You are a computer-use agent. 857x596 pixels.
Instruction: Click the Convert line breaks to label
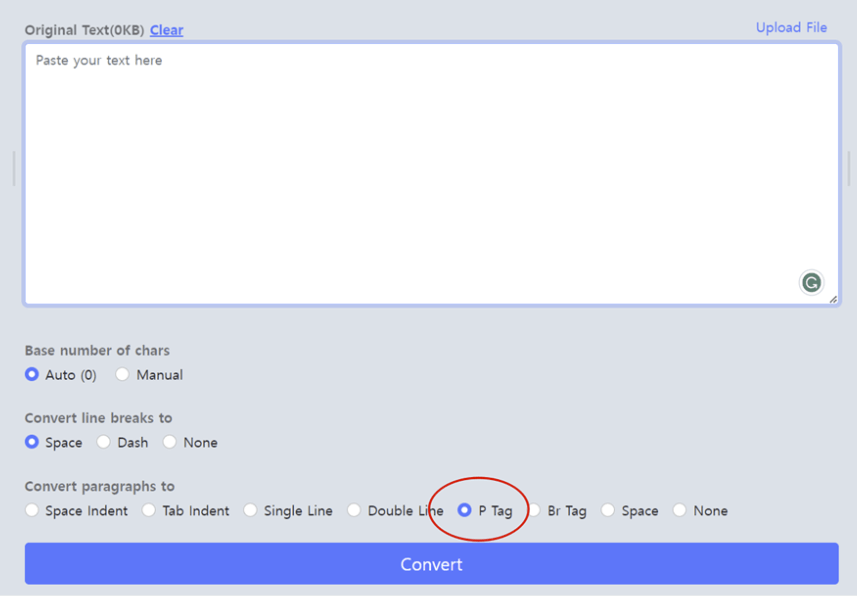pos(98,418)
